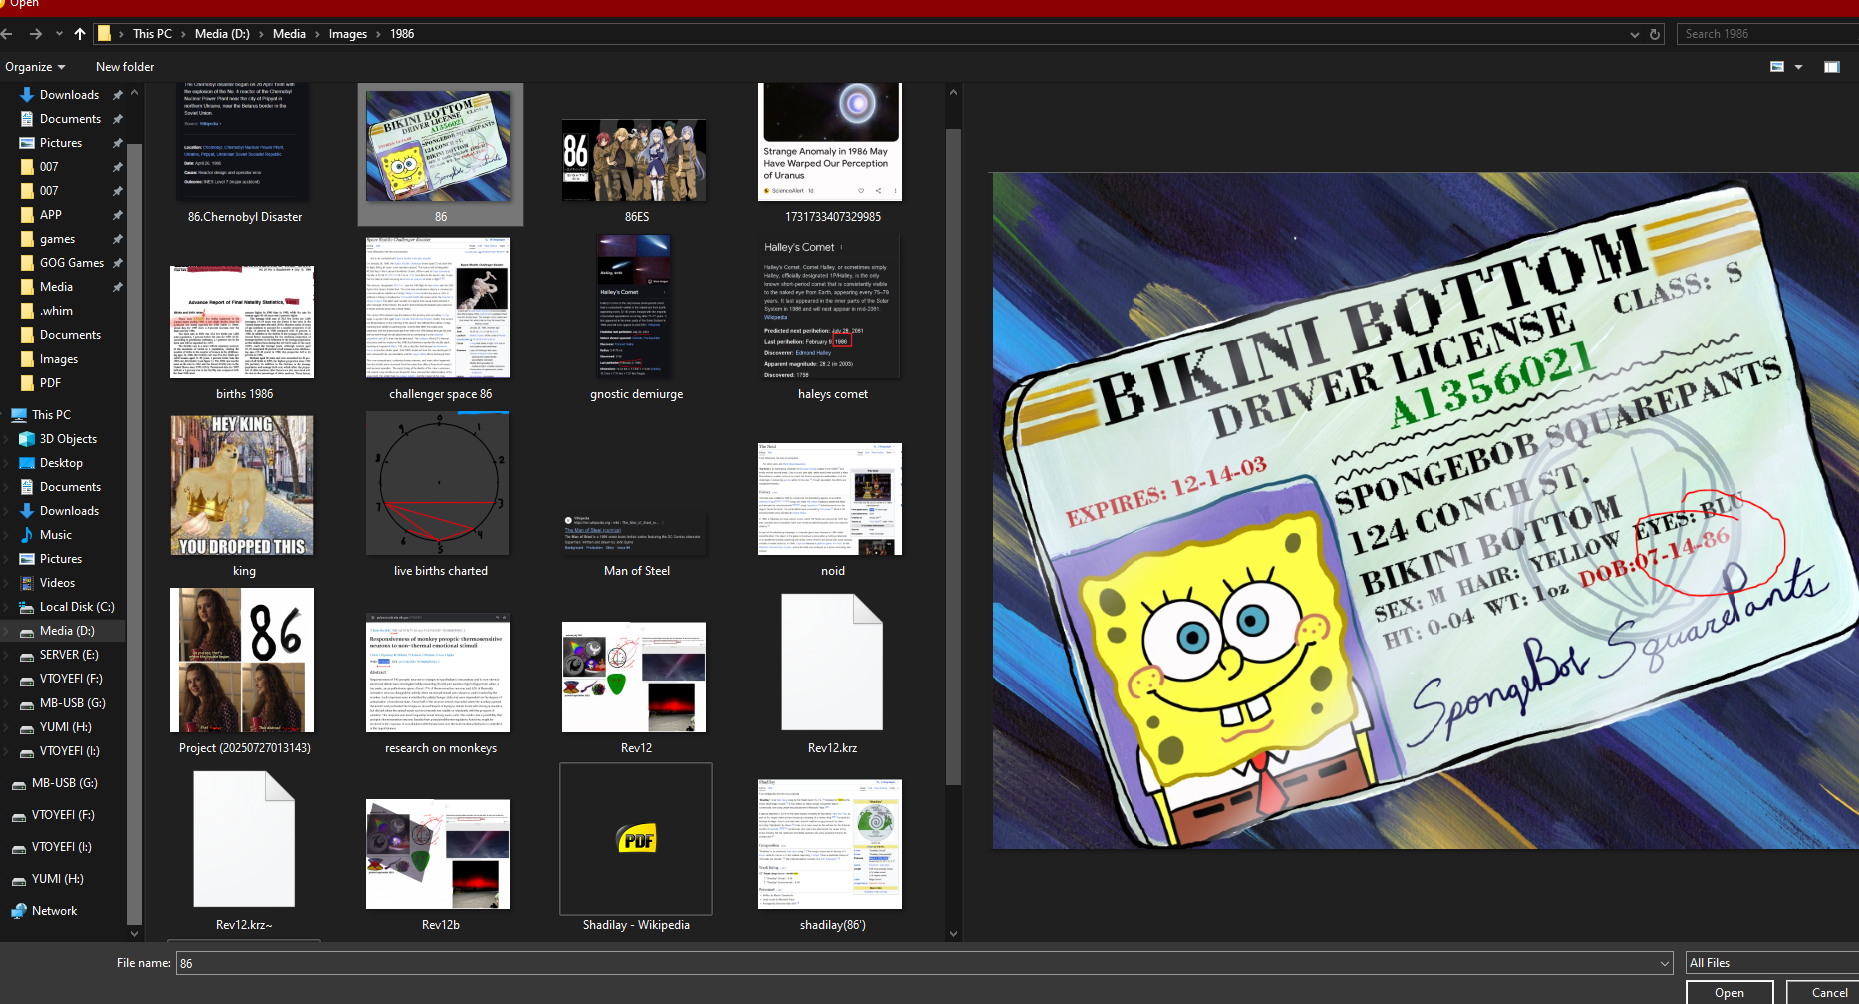Refresh the 1986 folder listing
Viewport: 1859px width, 1004px height.
coord(1655,34)
